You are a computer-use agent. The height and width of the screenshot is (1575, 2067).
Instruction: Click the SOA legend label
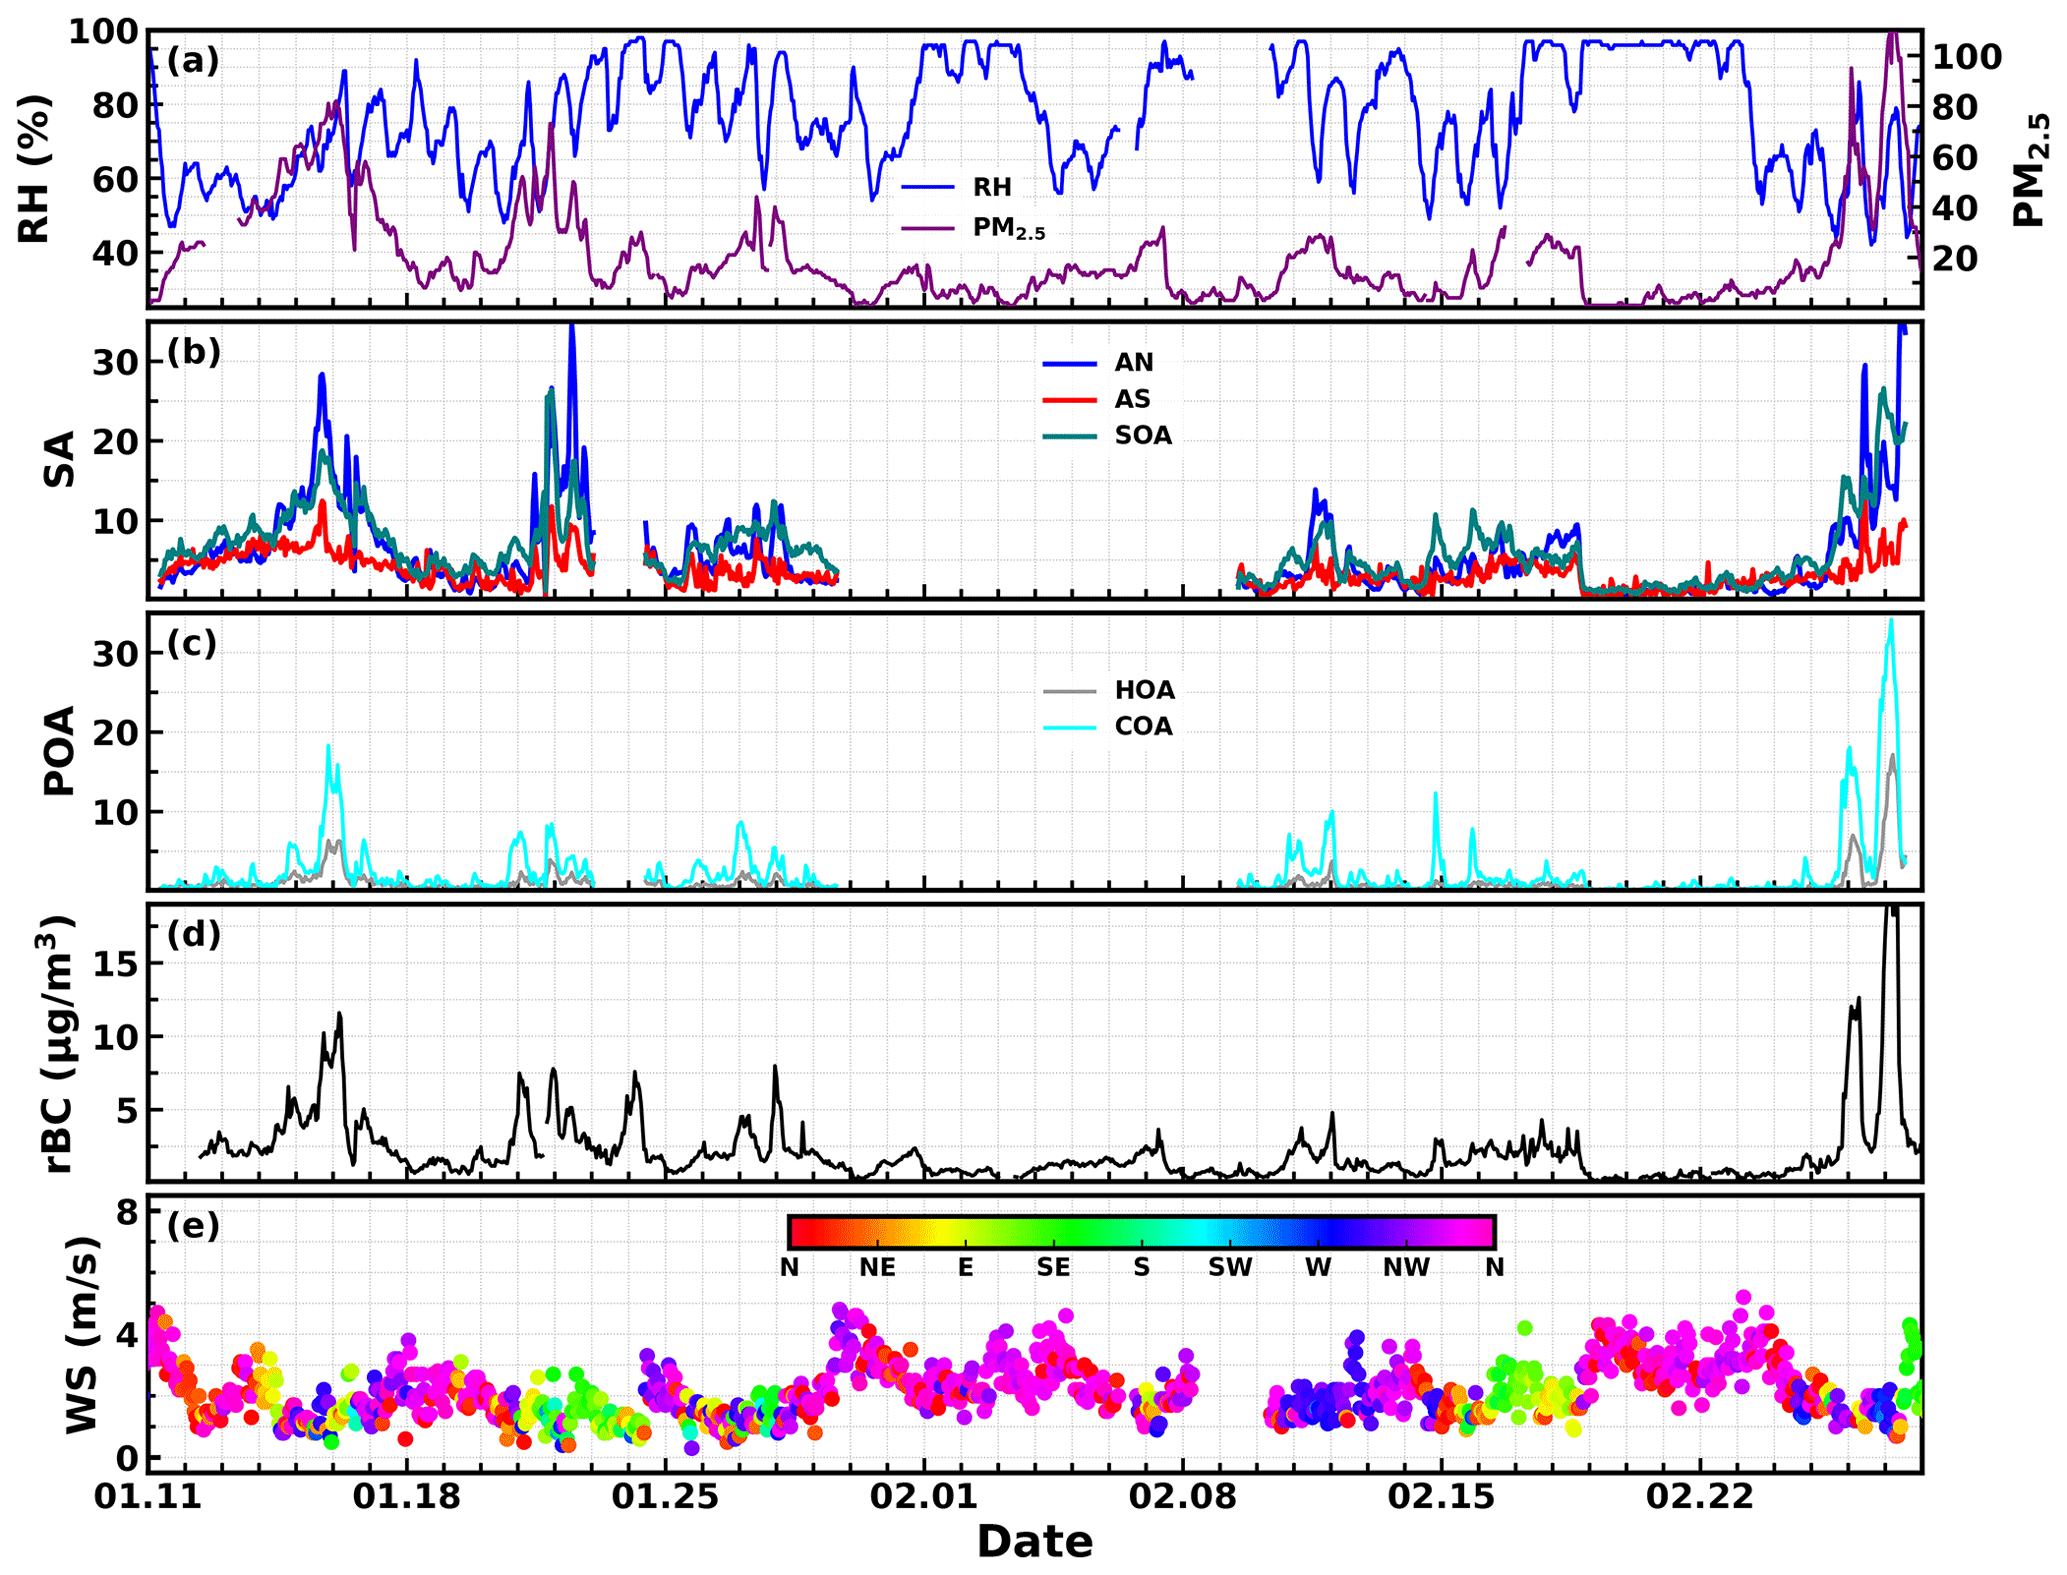pyautogui.click(x=1143, y=435)
